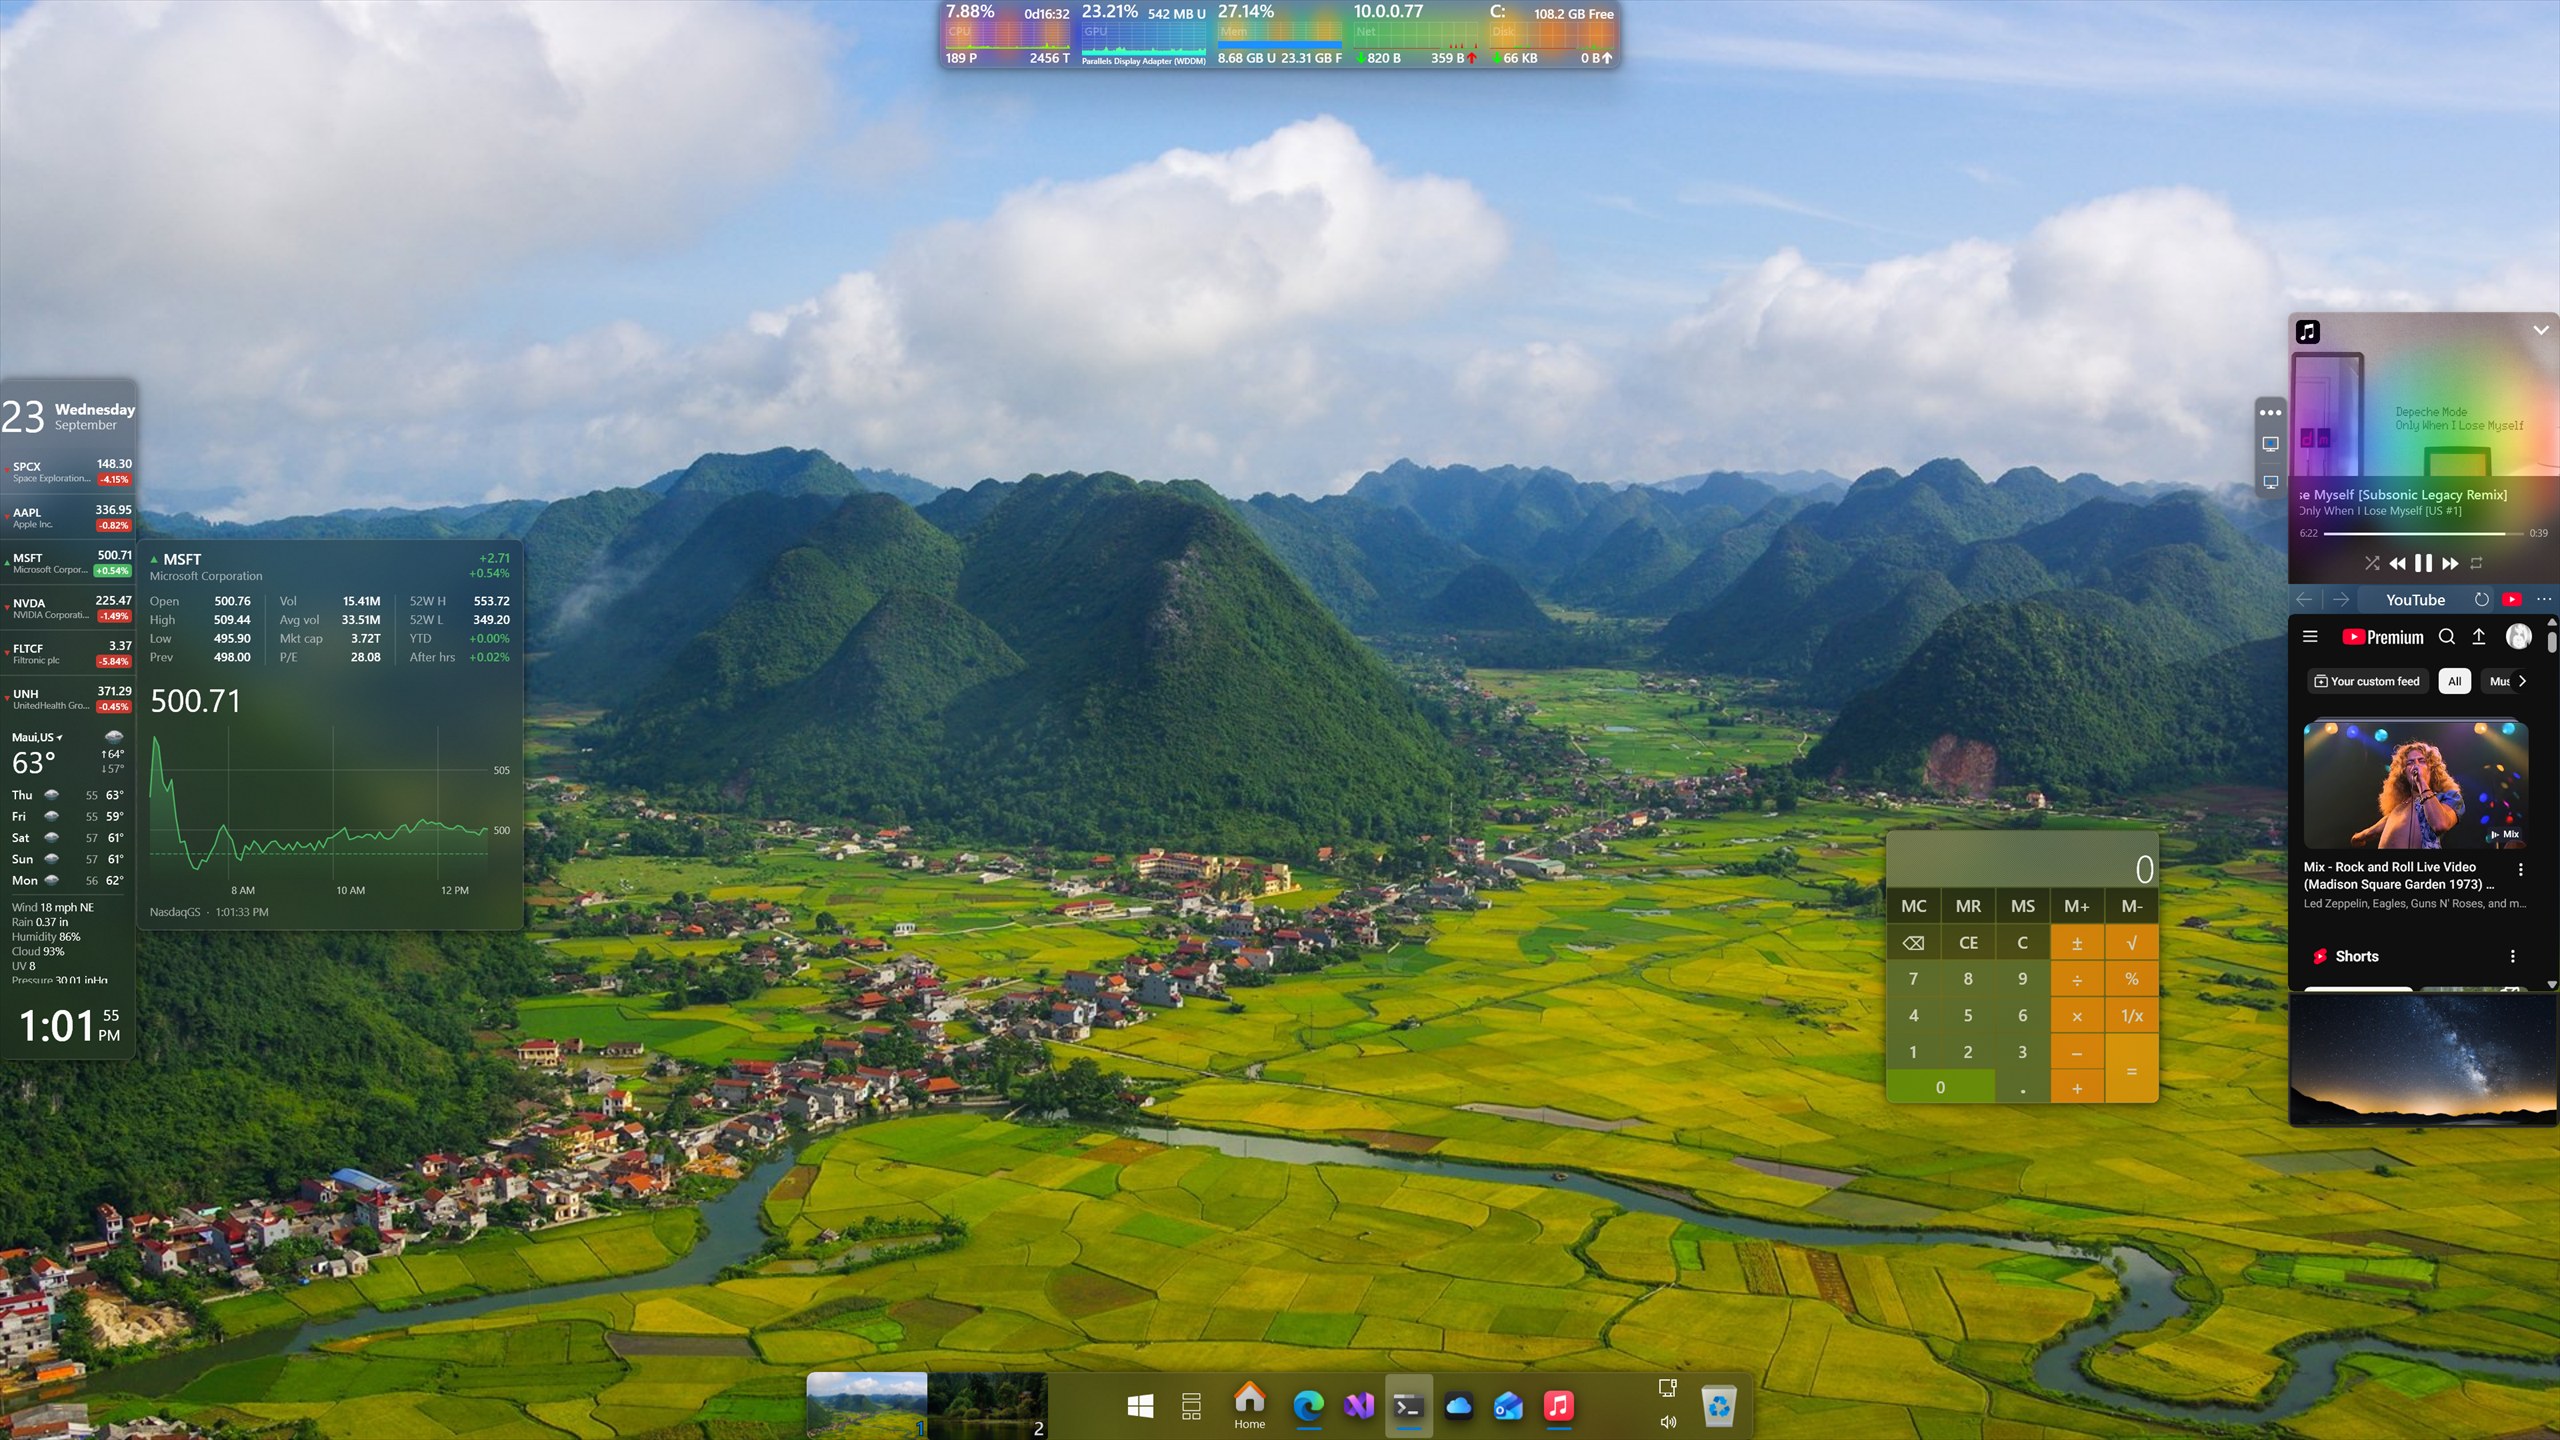Viewport: 2560px width, 1440px height.
Task: Skip to next track in music widget
Action: pyautogui.click(x=2450, y=564)
